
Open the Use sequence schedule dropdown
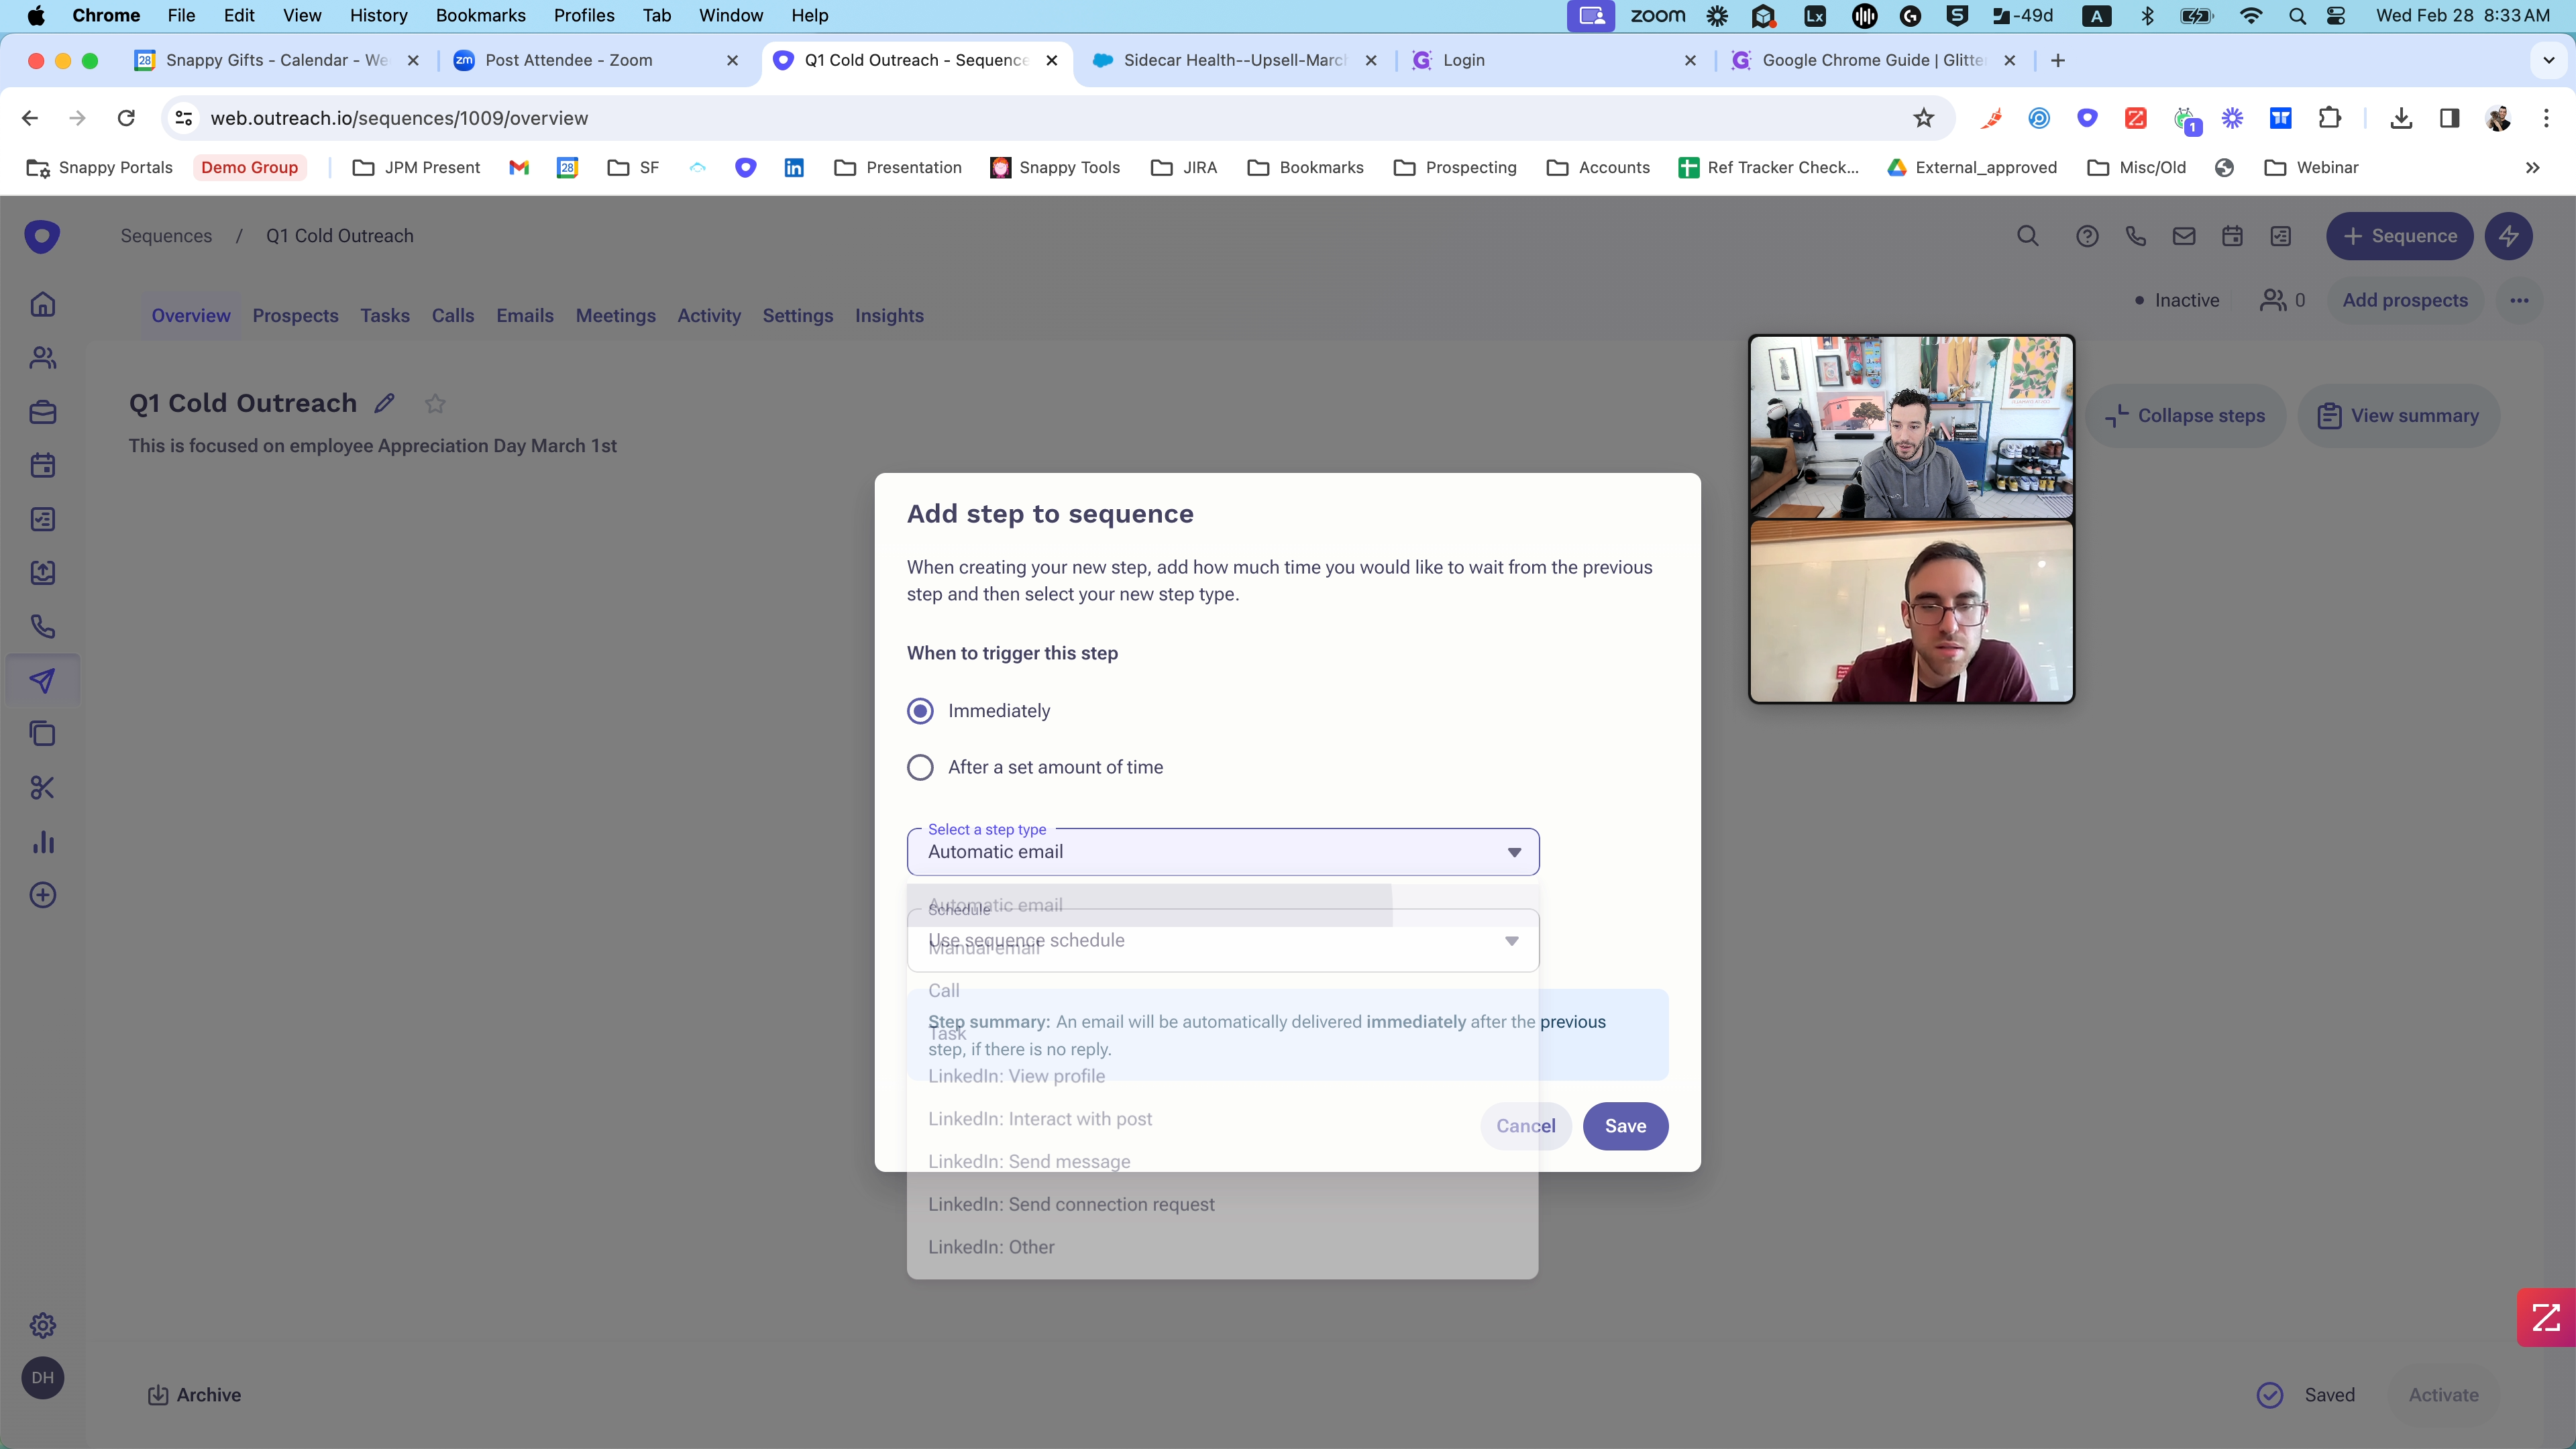click(x=1223, y=940)
